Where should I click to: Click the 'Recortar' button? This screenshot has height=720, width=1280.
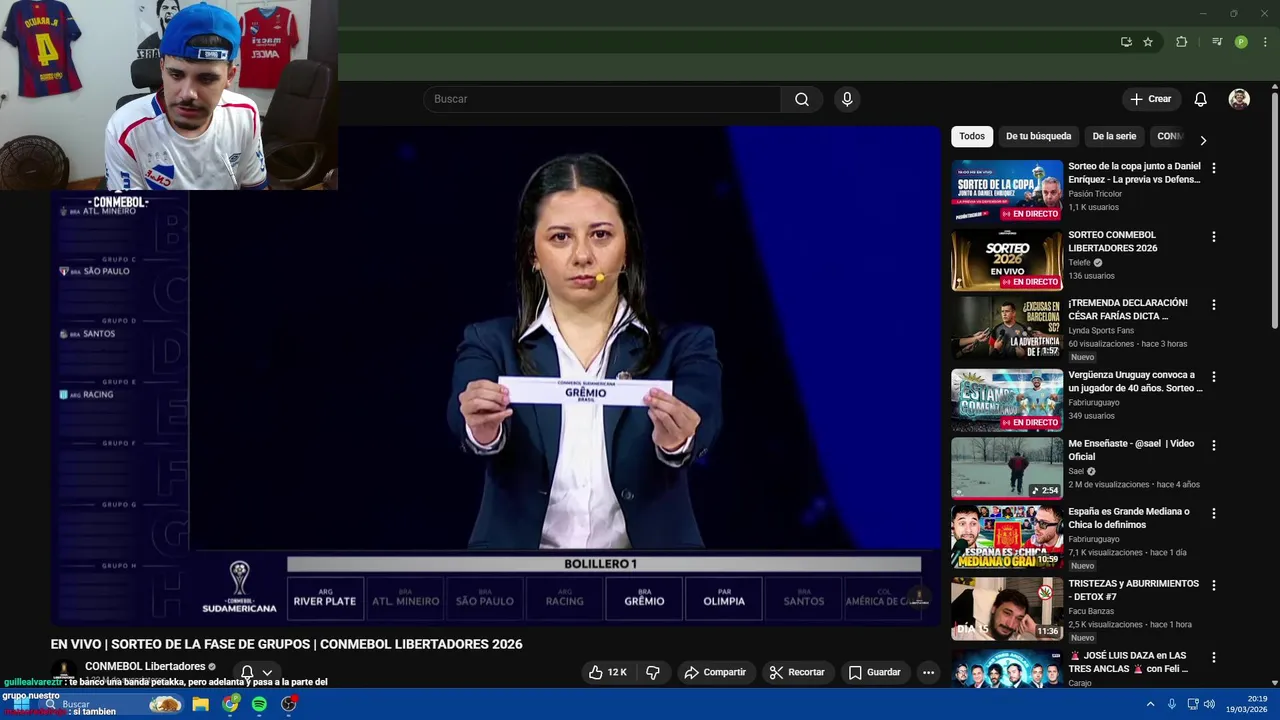coord(797,672)
